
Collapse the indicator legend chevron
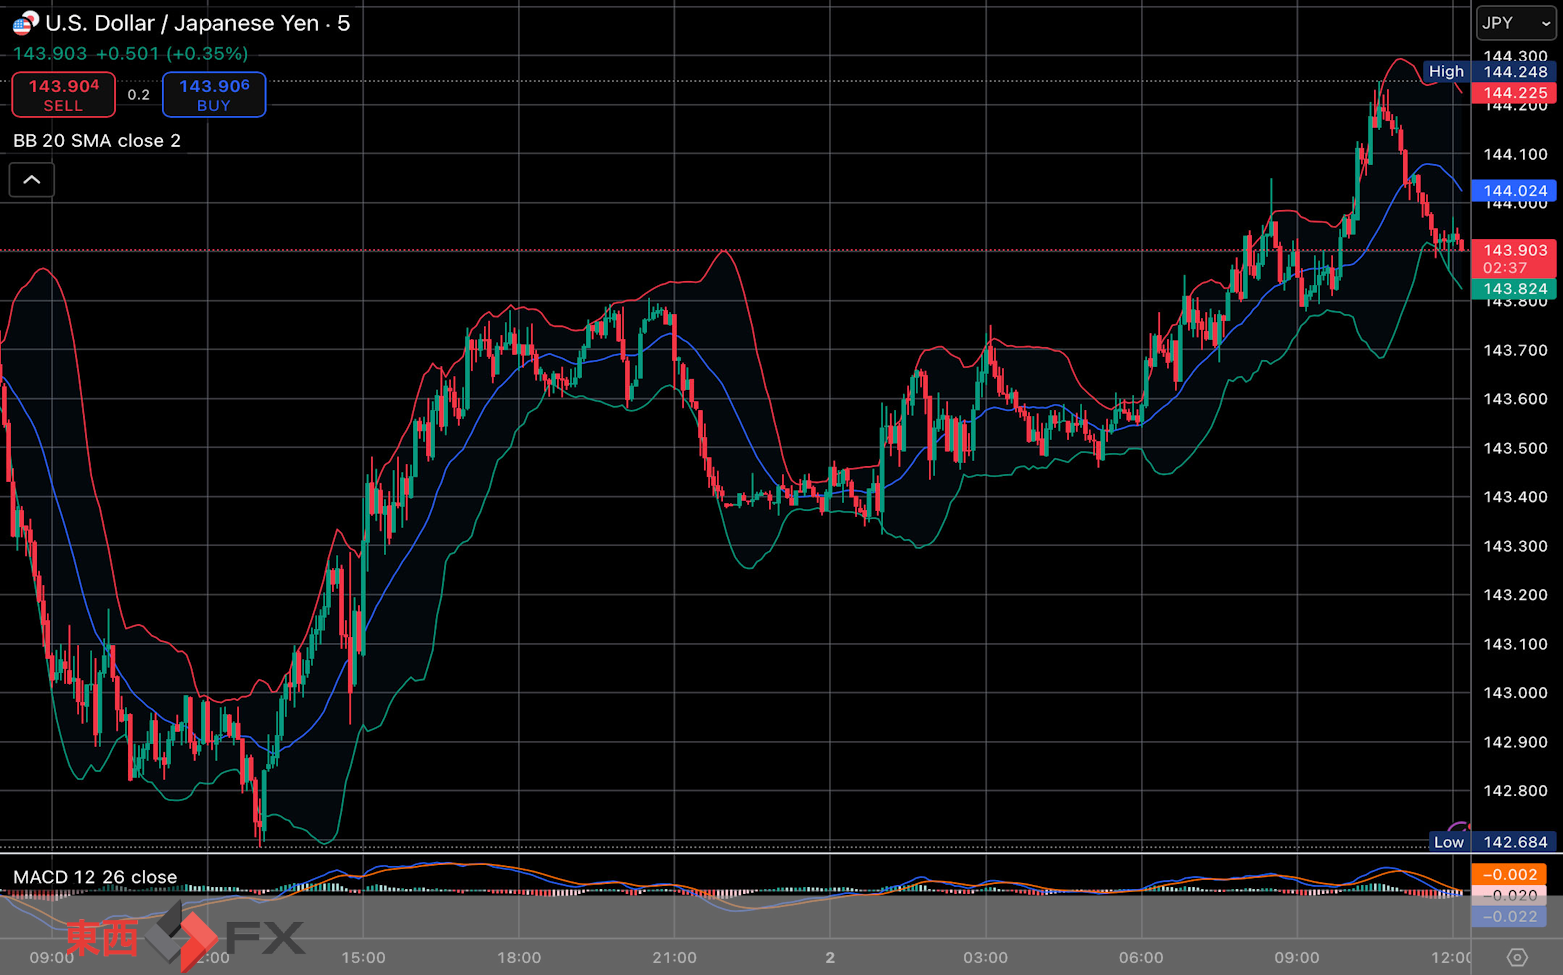click(x=32, y=180)
